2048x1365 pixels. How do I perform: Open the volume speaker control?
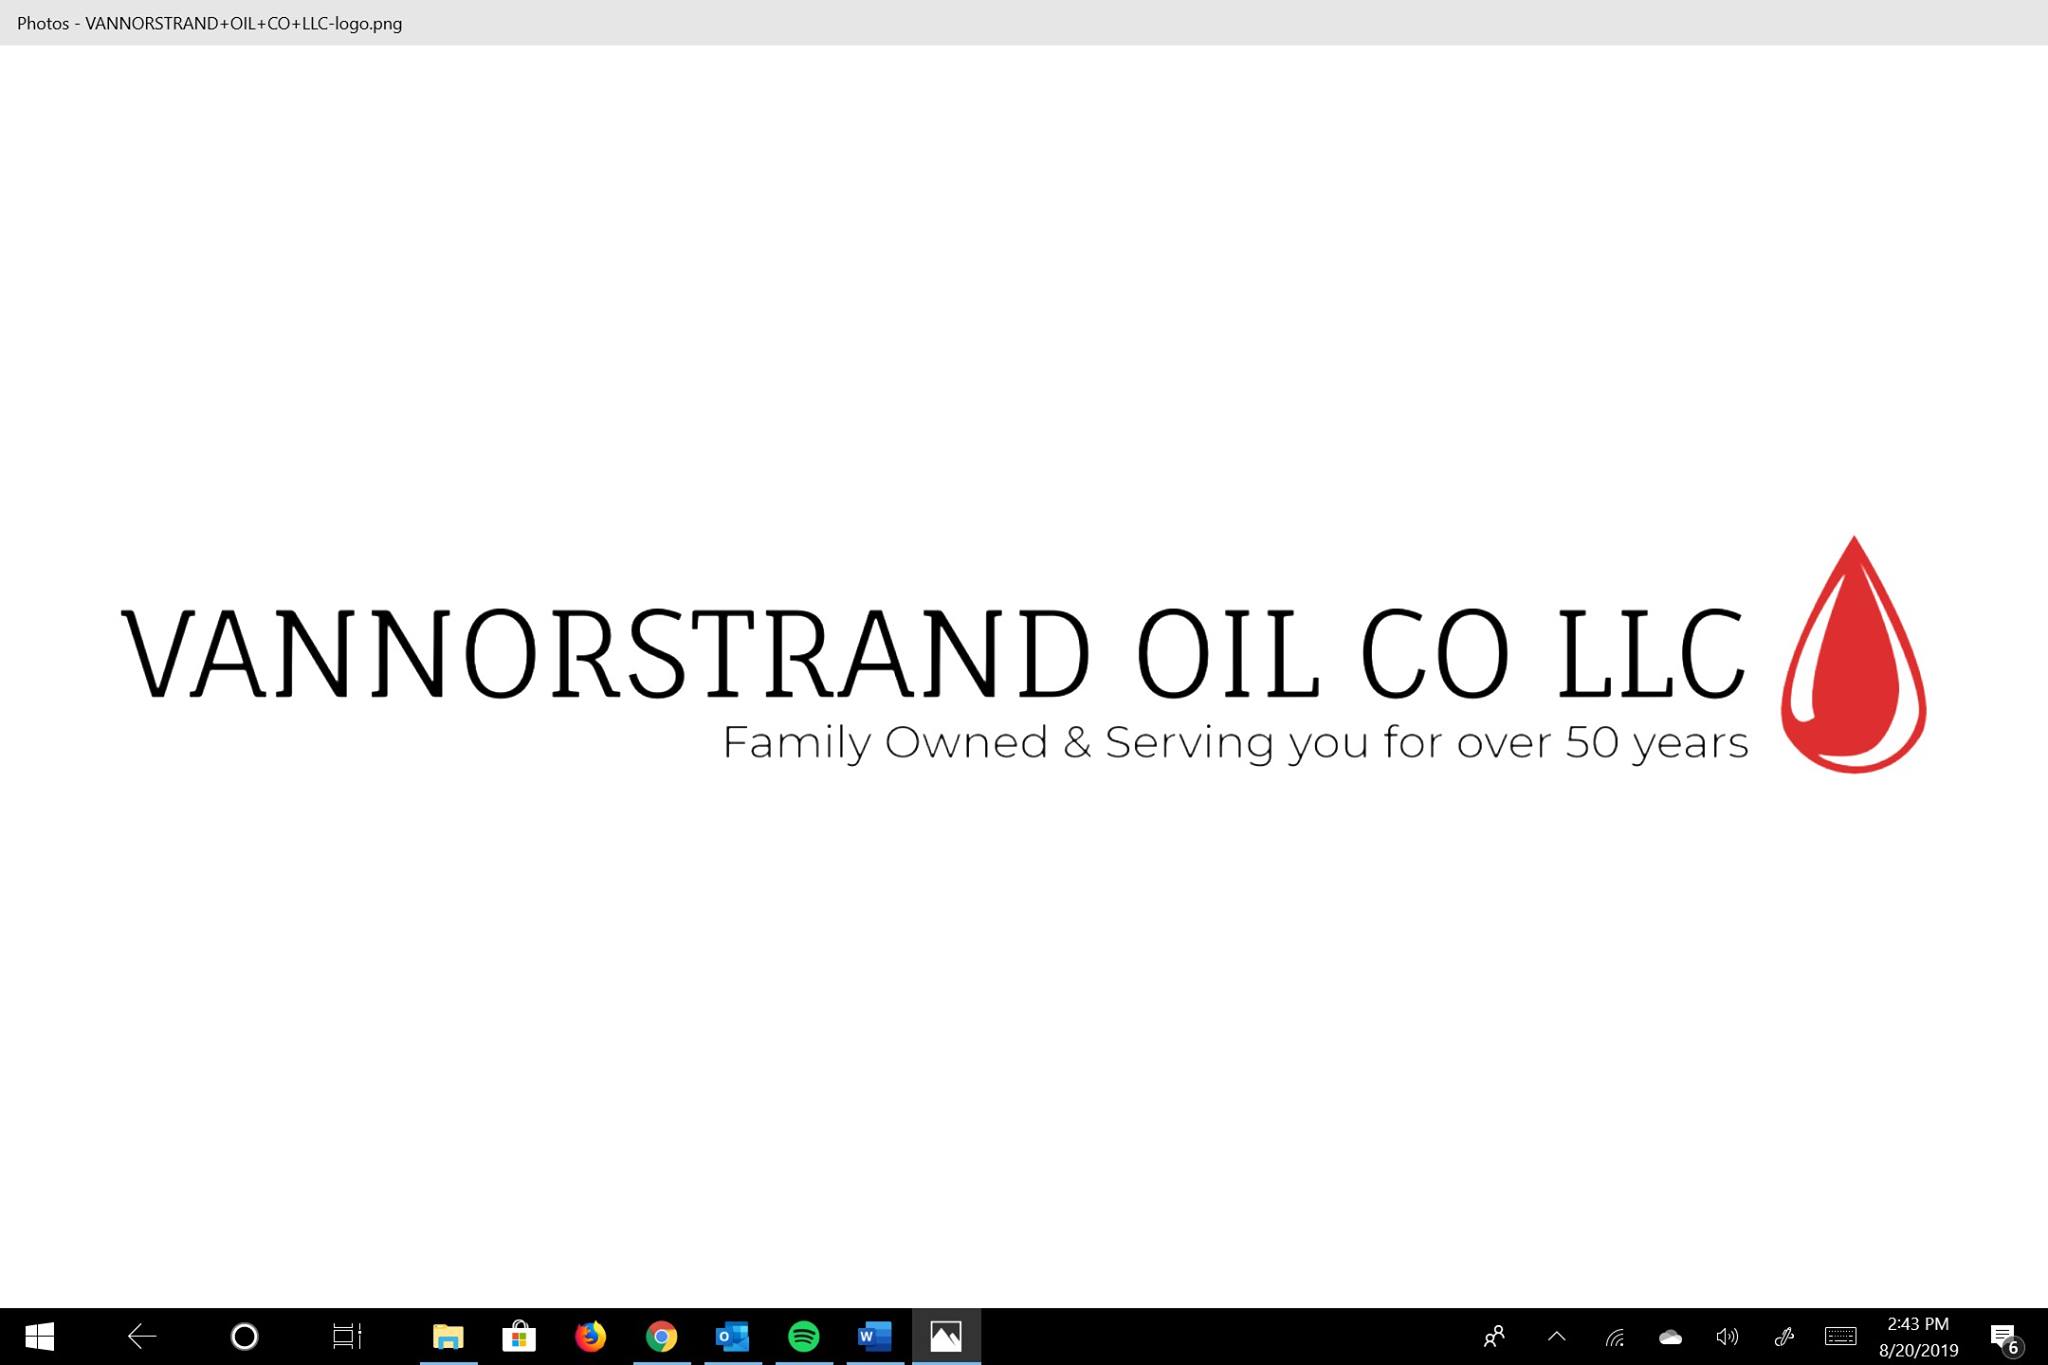pos(1727,1337)
